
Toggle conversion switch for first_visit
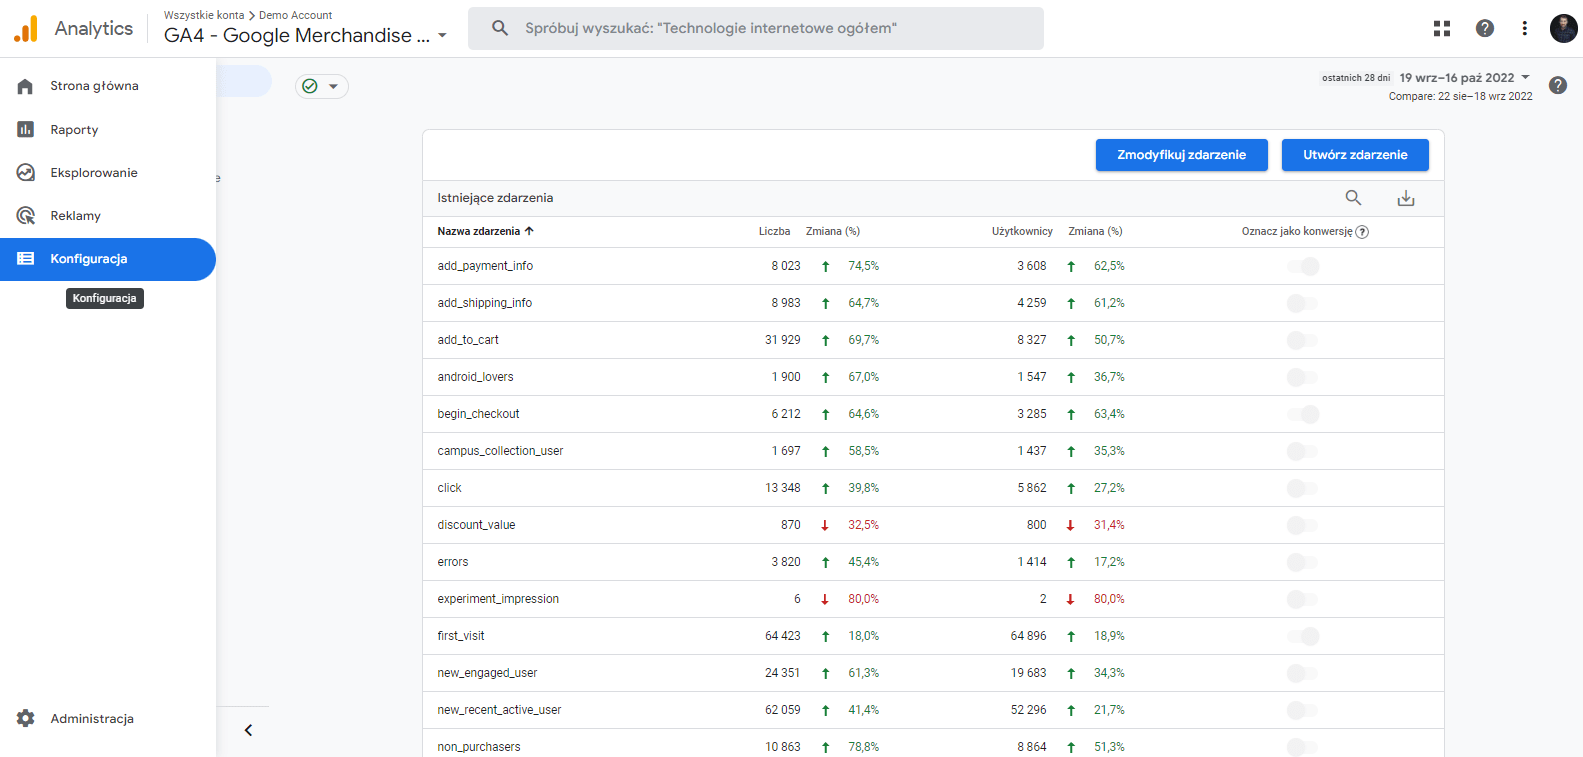(1303, 636)
